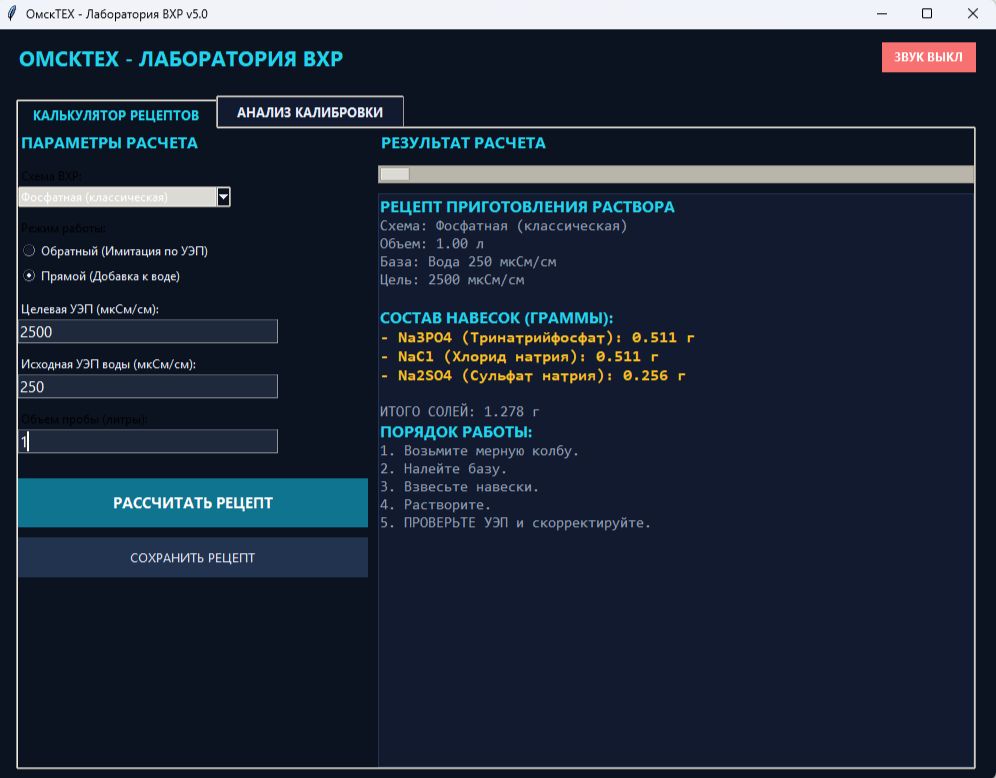Click the ИТОГО СОЛЕЙ: 1.278 г line
The image size is (996, 778).
point(460,412)
